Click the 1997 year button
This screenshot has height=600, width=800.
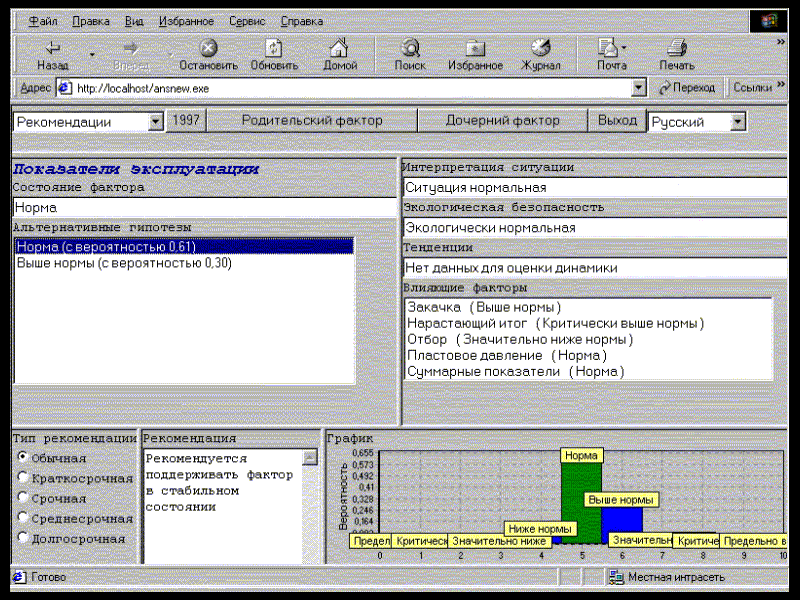[186, 121]
